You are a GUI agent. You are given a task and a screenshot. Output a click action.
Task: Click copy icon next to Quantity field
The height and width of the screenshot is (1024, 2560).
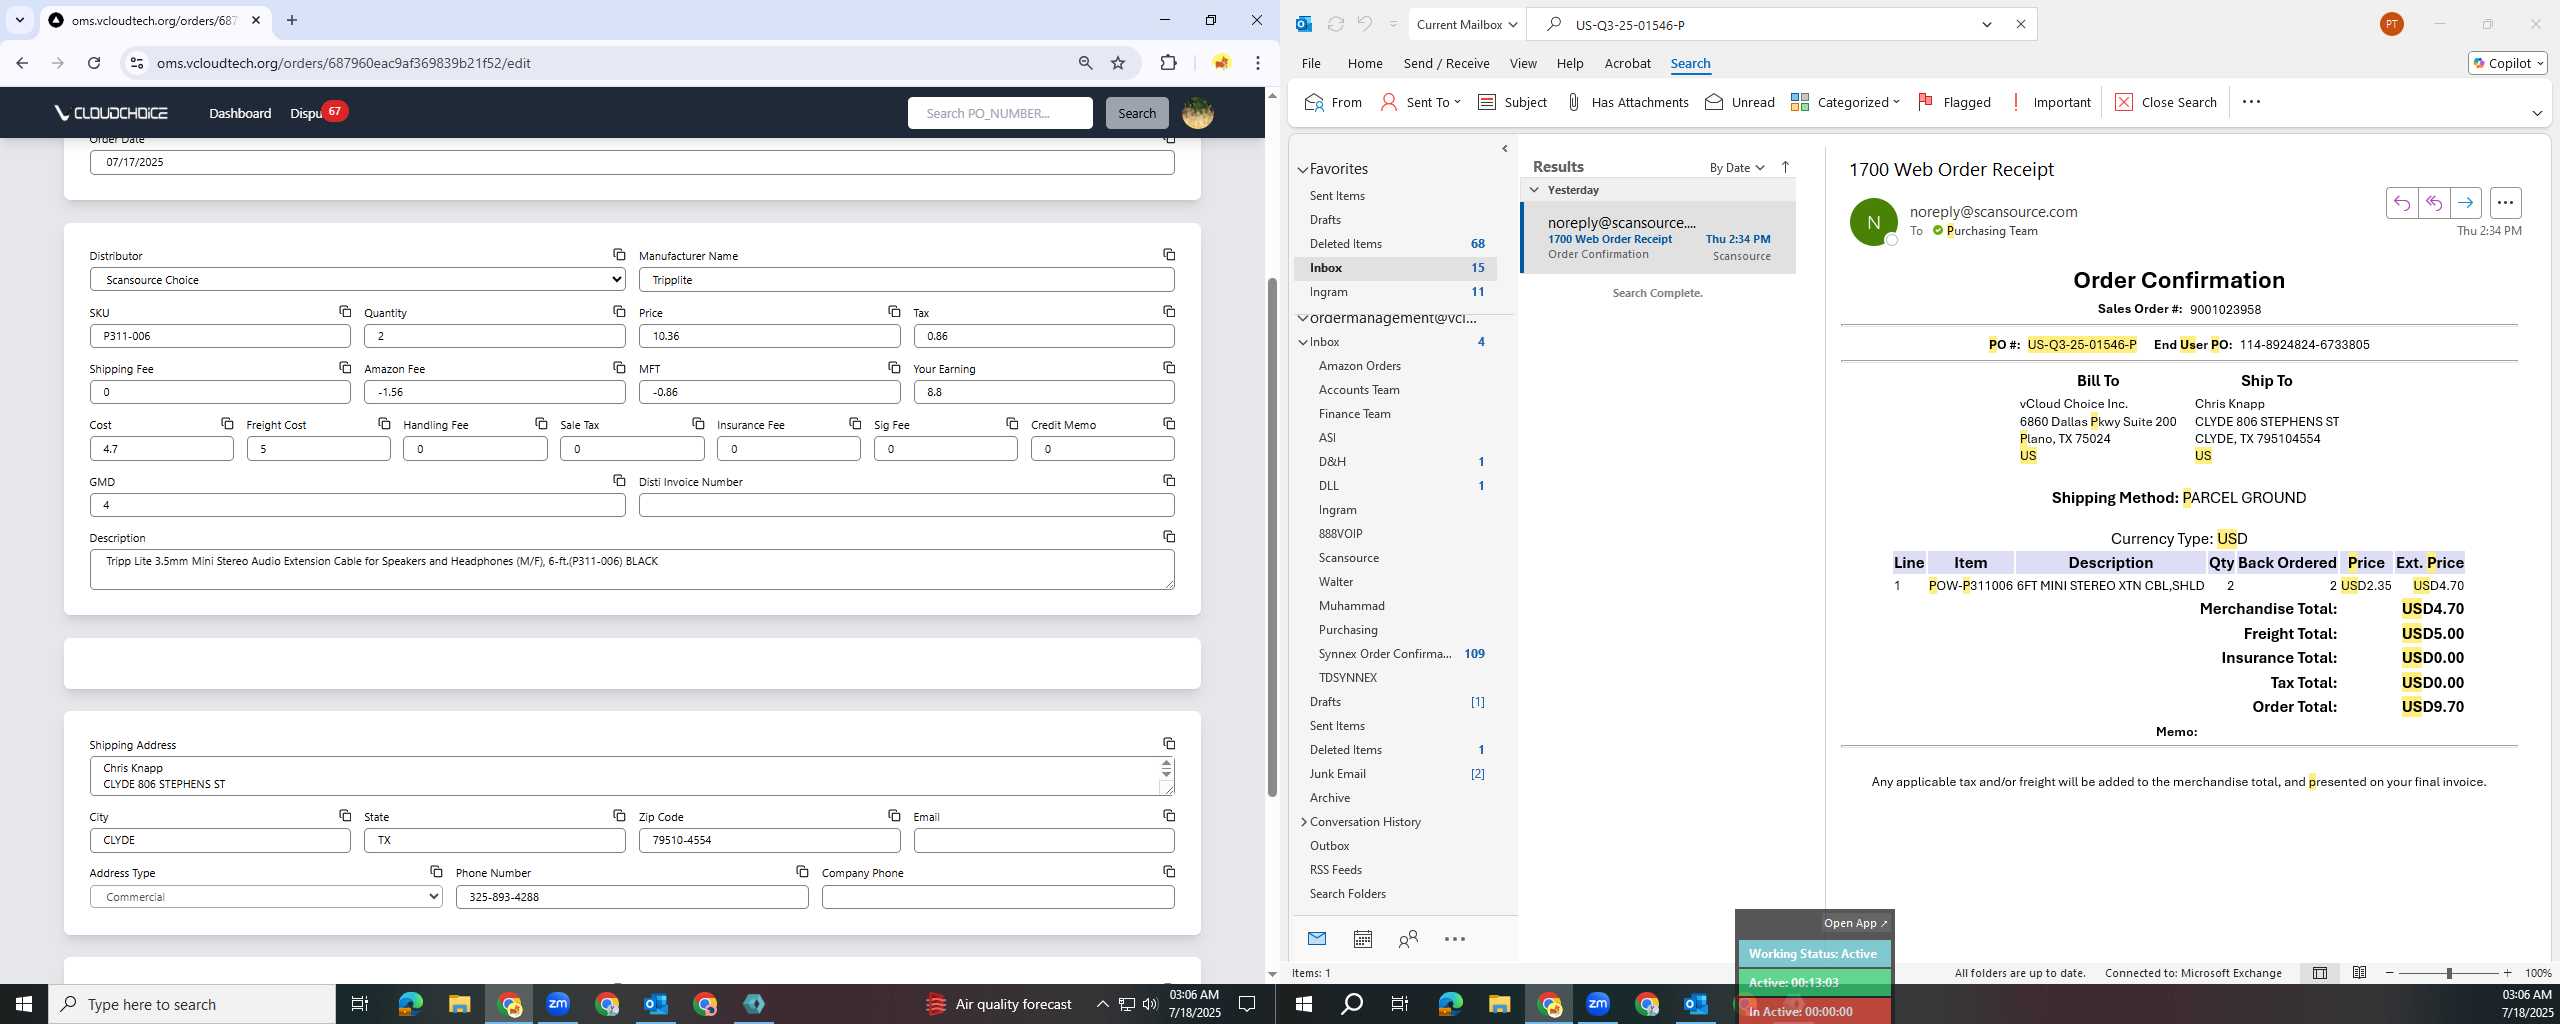pos(619,312)
